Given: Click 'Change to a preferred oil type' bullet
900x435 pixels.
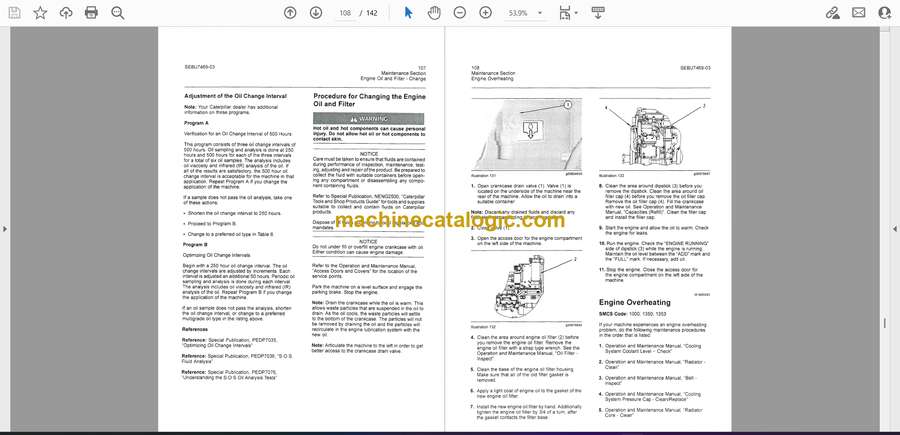Looking at the screenshot, I should 230,234.
